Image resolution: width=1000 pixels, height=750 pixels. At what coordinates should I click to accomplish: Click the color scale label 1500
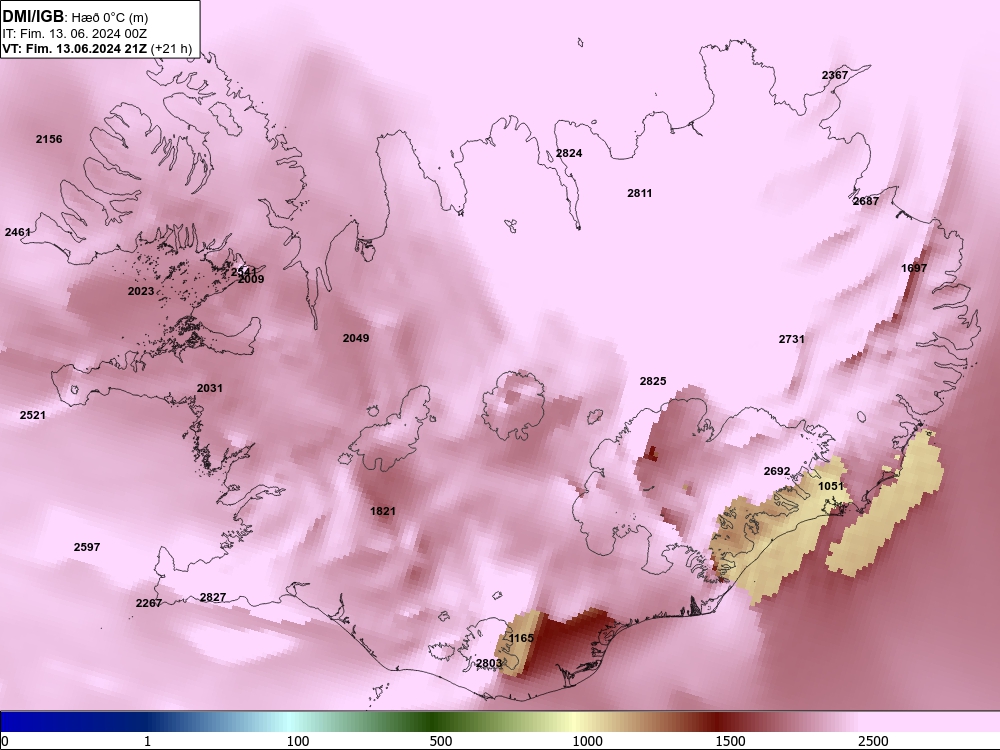click(x=730, y=741)
